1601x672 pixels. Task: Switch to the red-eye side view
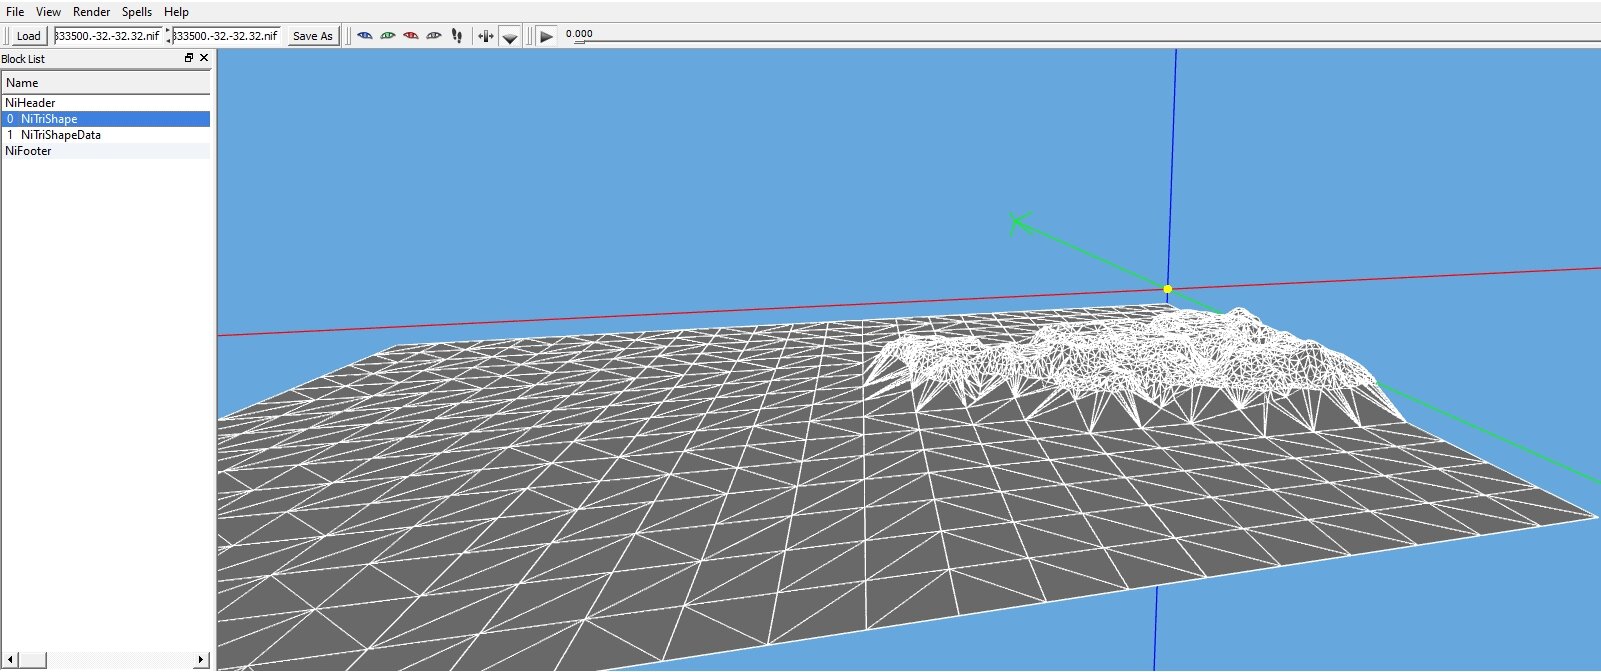pyautogui.click(x=411, y=36)
